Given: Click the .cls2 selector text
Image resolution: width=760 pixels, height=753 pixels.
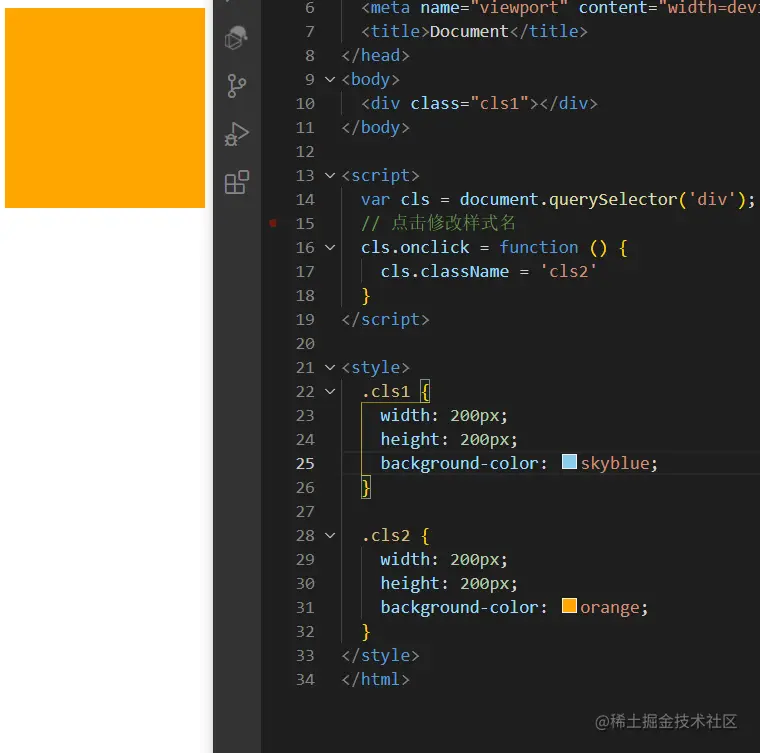Looking at the screenshot, I should pos(386,535).
